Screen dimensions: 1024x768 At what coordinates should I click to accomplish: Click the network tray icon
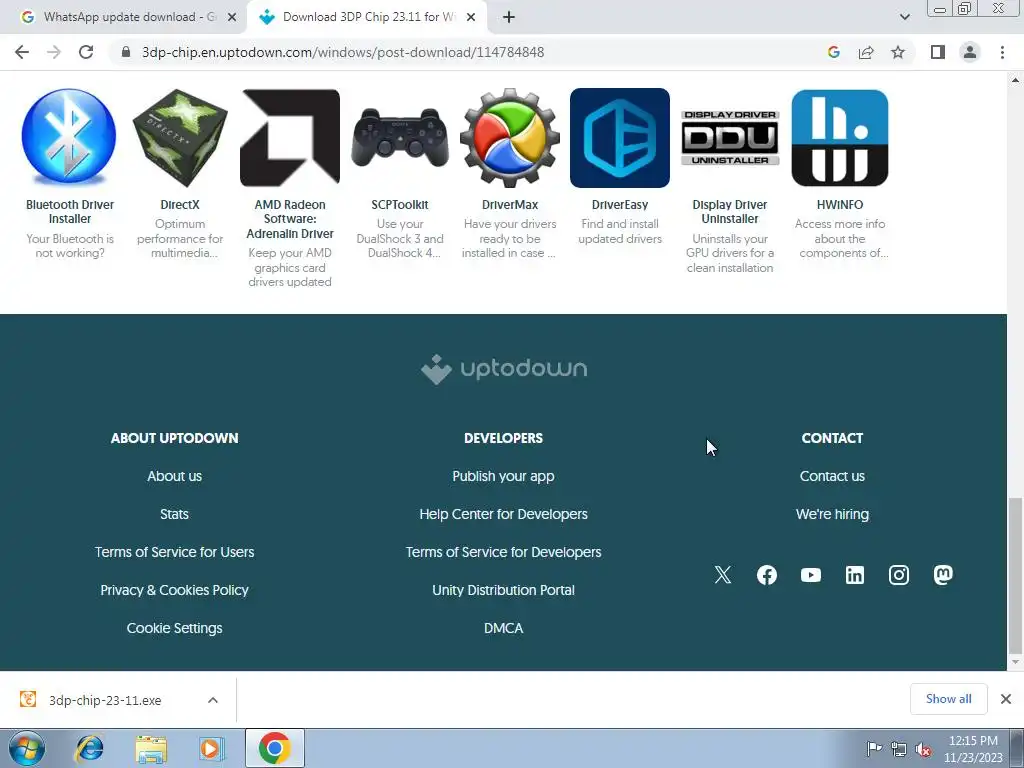pyautogui.click(x=899, y=749)
